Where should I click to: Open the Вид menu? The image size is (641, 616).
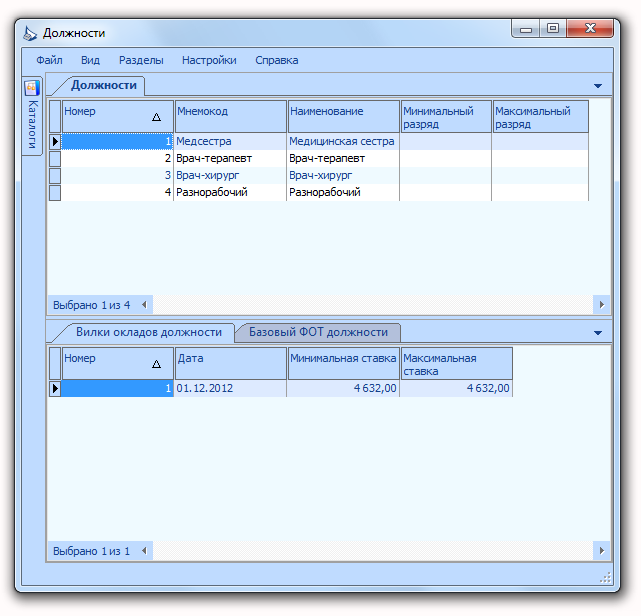pyautogui.click(x=90, y=60)
